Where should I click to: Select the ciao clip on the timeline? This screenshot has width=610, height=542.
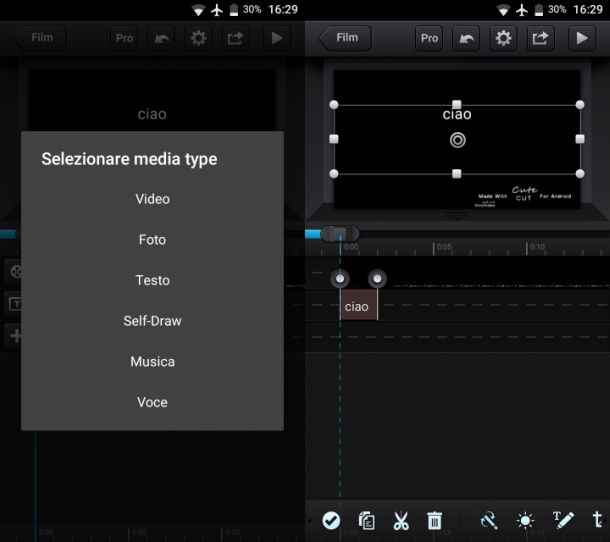[x=358, y=305]
